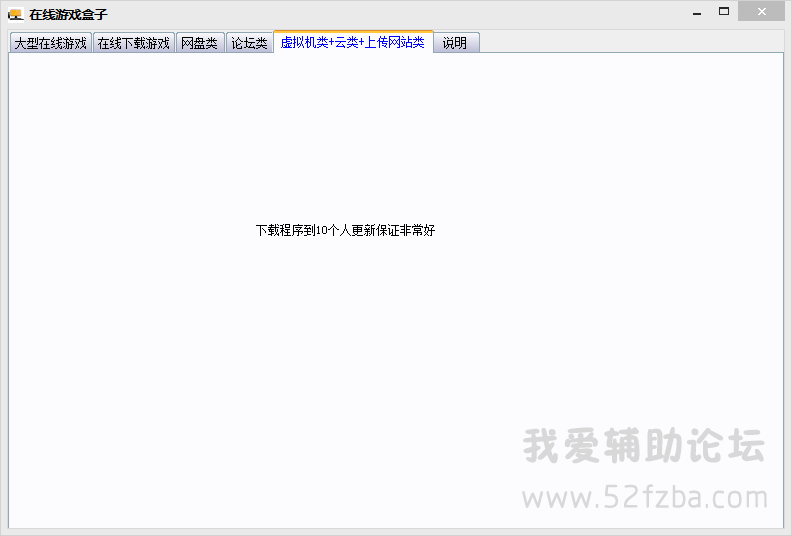
Task: Select the 虚拟机类+云类+上传网站类 tab
Action: (353, 42)
